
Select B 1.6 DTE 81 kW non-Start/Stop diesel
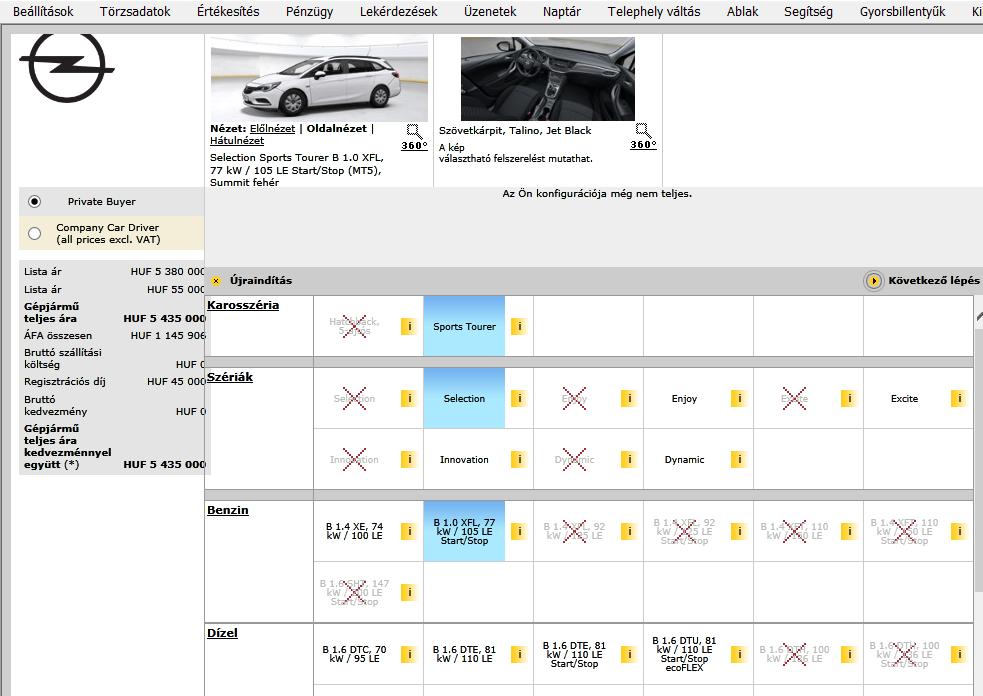(x=464, y=654)
